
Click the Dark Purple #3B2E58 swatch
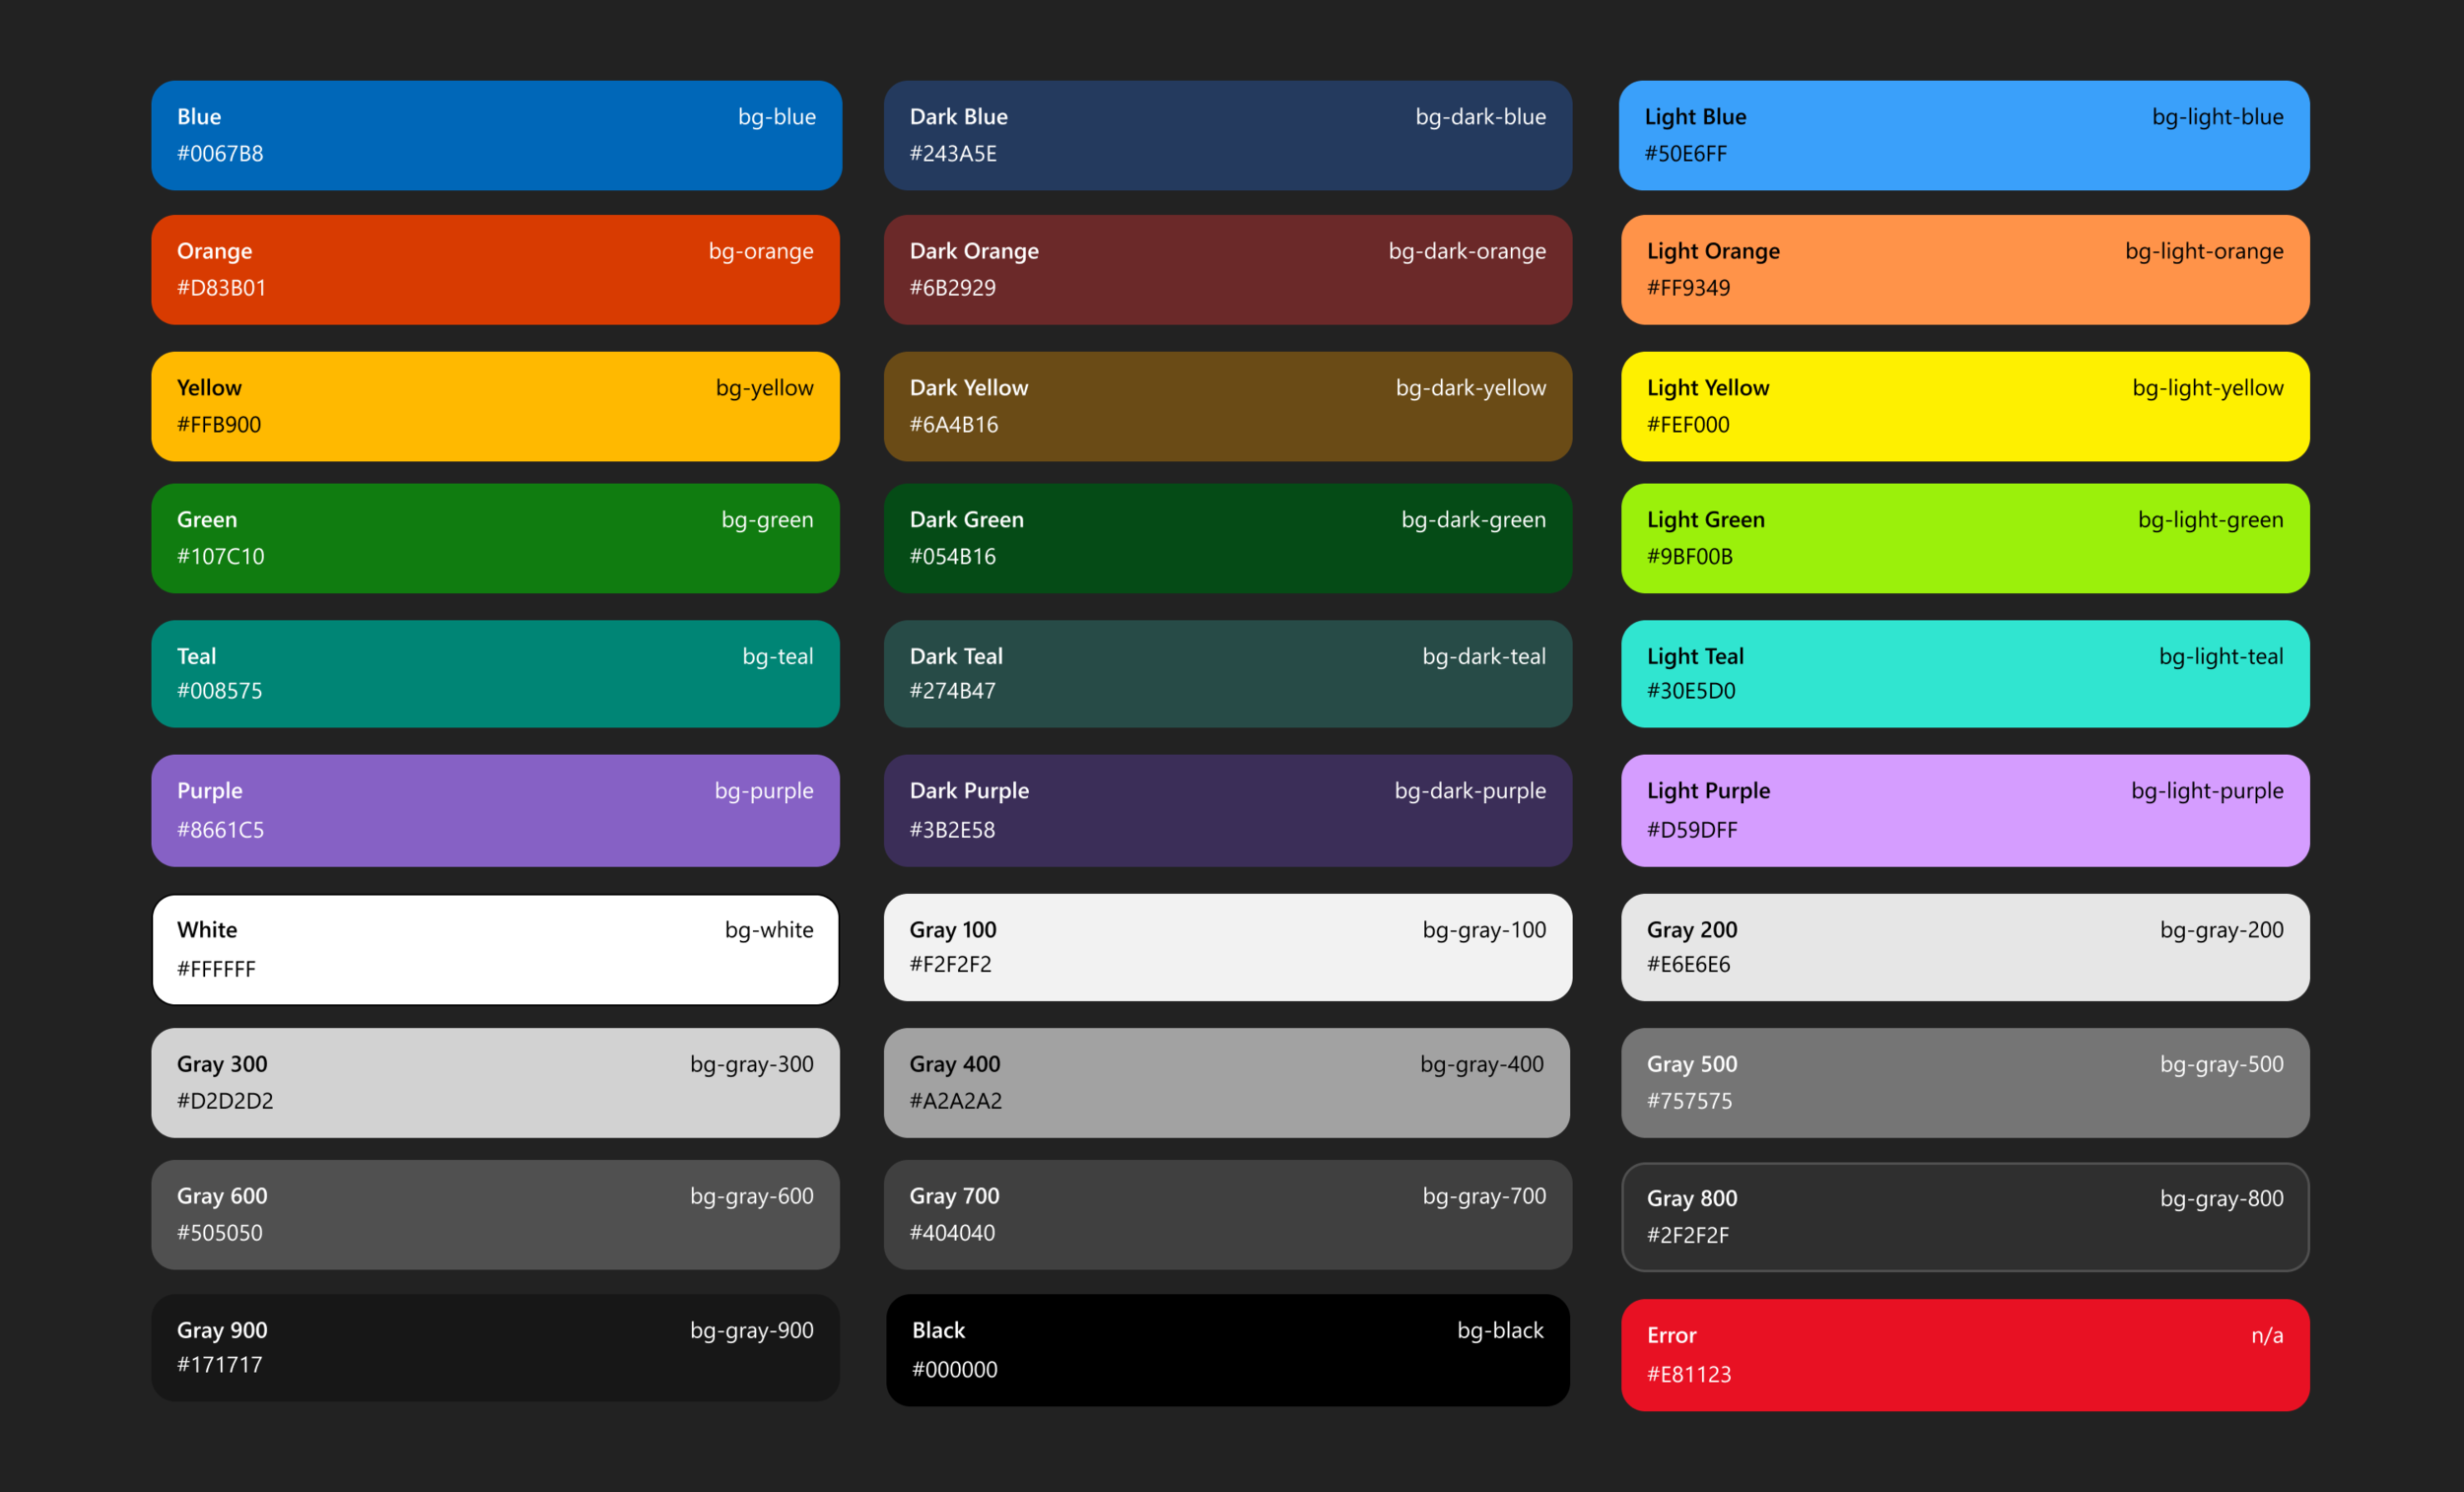tap(1227, 810)
